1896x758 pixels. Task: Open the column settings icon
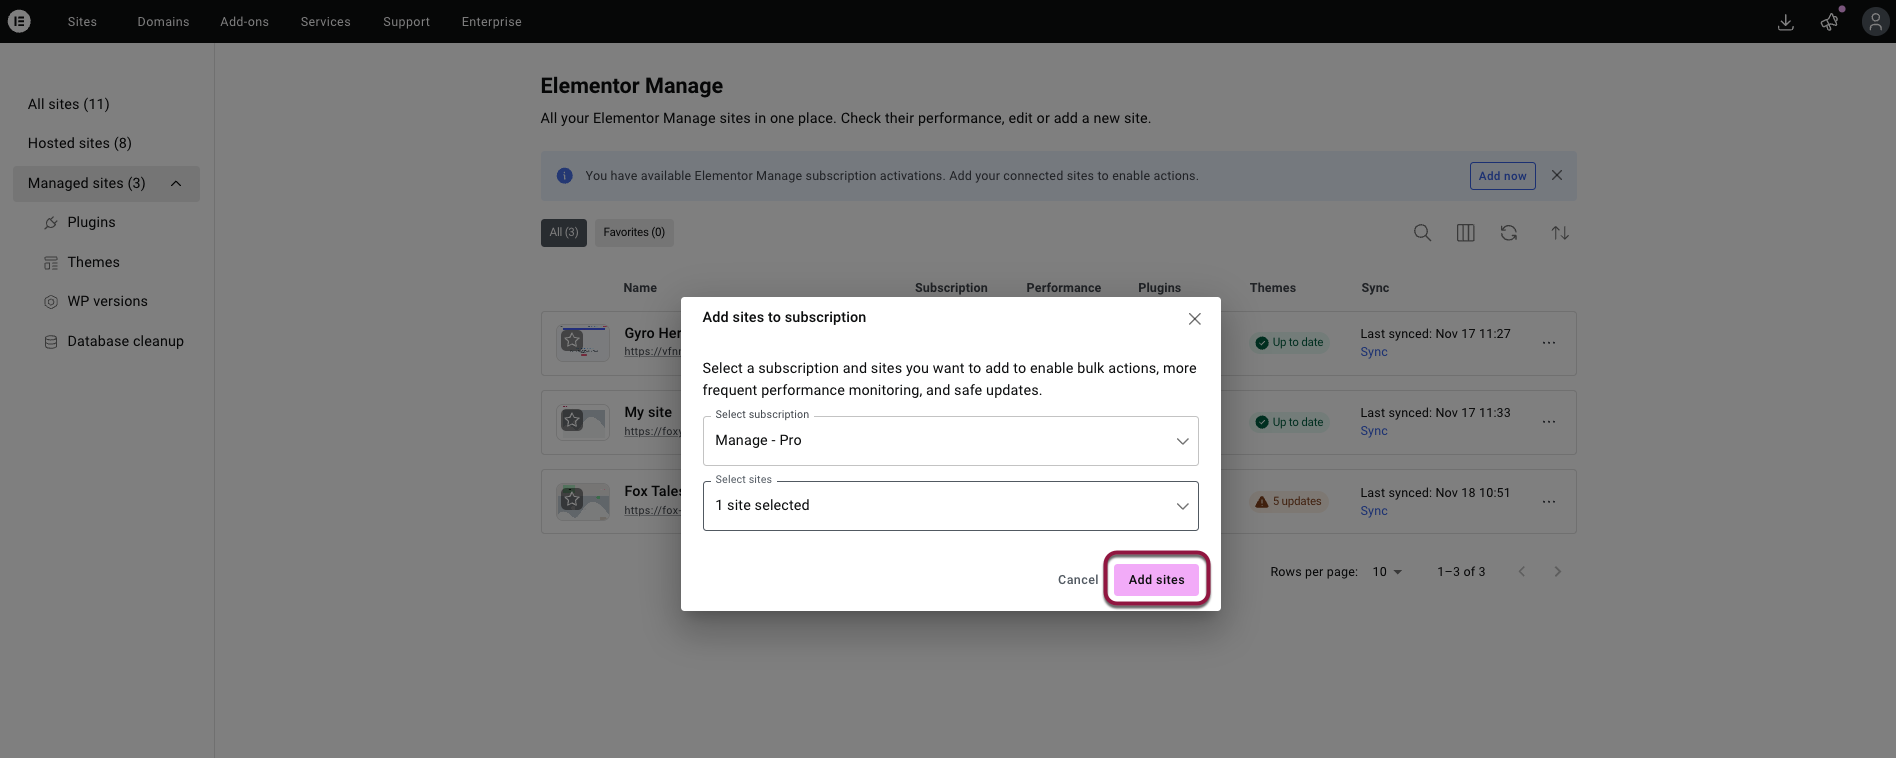coord(1465,233)
